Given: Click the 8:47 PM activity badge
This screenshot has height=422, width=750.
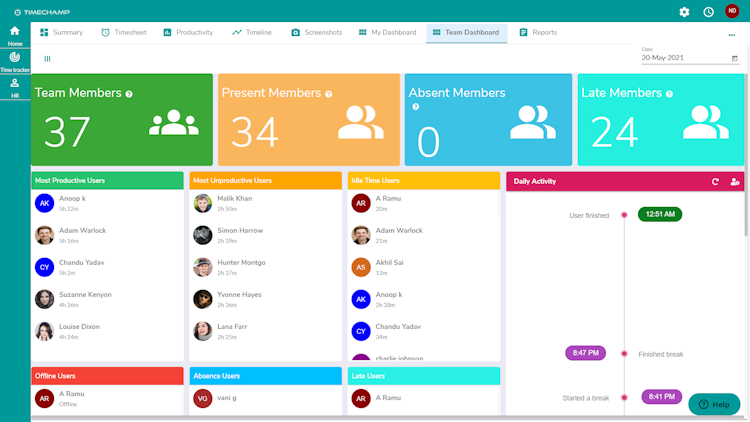Looking at the screenshot, I should [585, 353].
